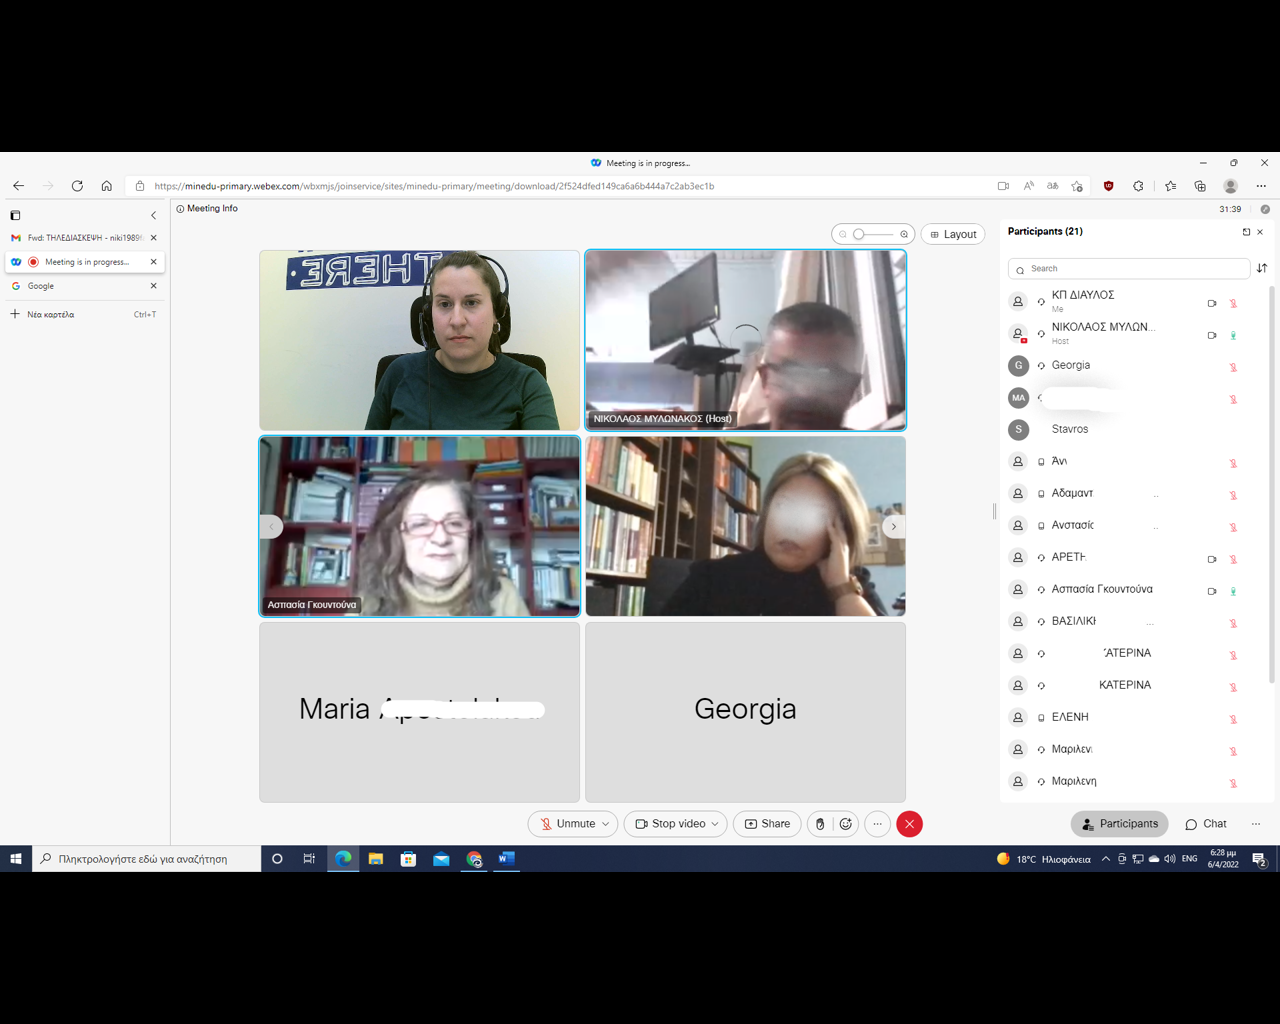
Task: Click the video zoom slider handle
Action: tap(859, 234)
